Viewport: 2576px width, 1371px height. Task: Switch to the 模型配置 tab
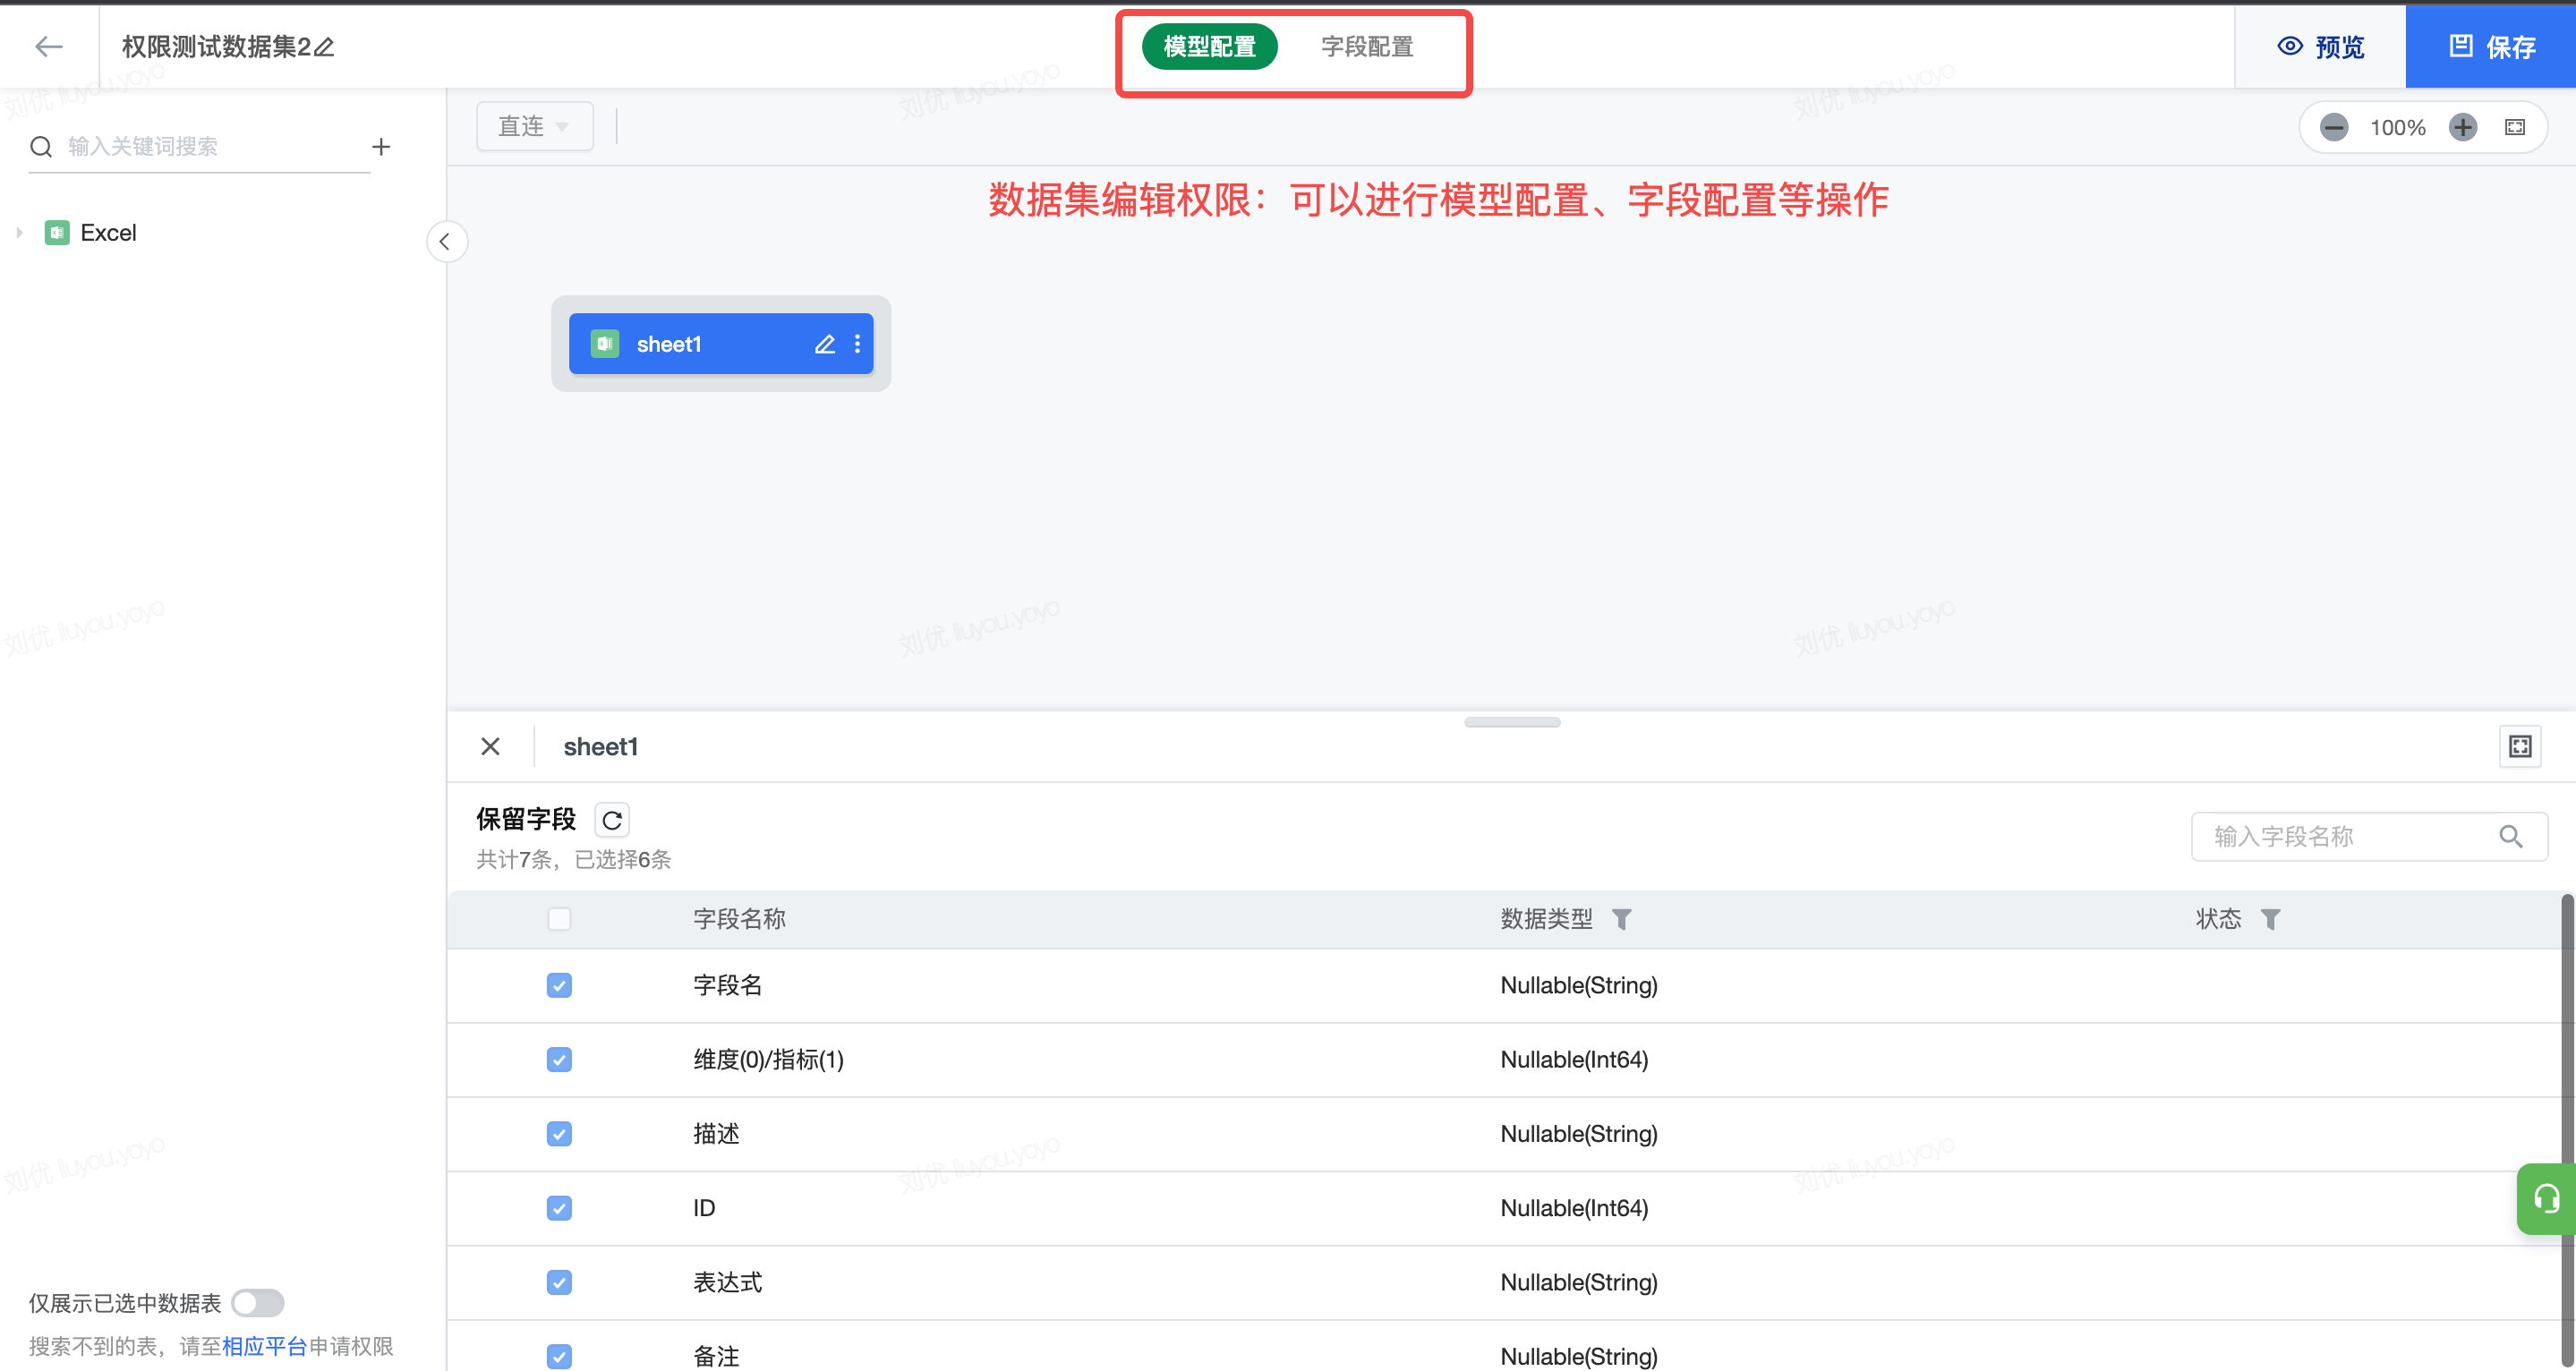(x=1209, y=46)
